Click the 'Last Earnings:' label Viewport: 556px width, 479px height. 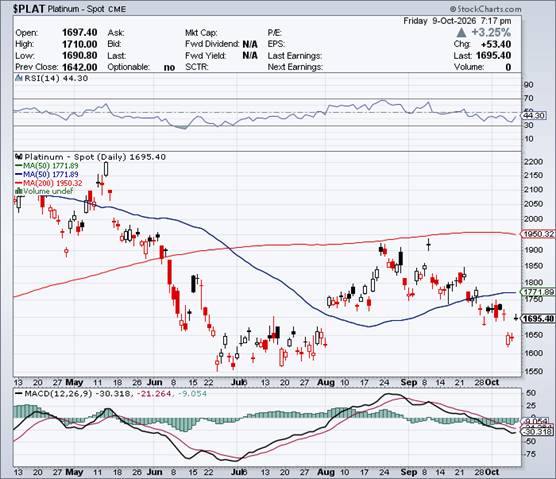point(295,56)
